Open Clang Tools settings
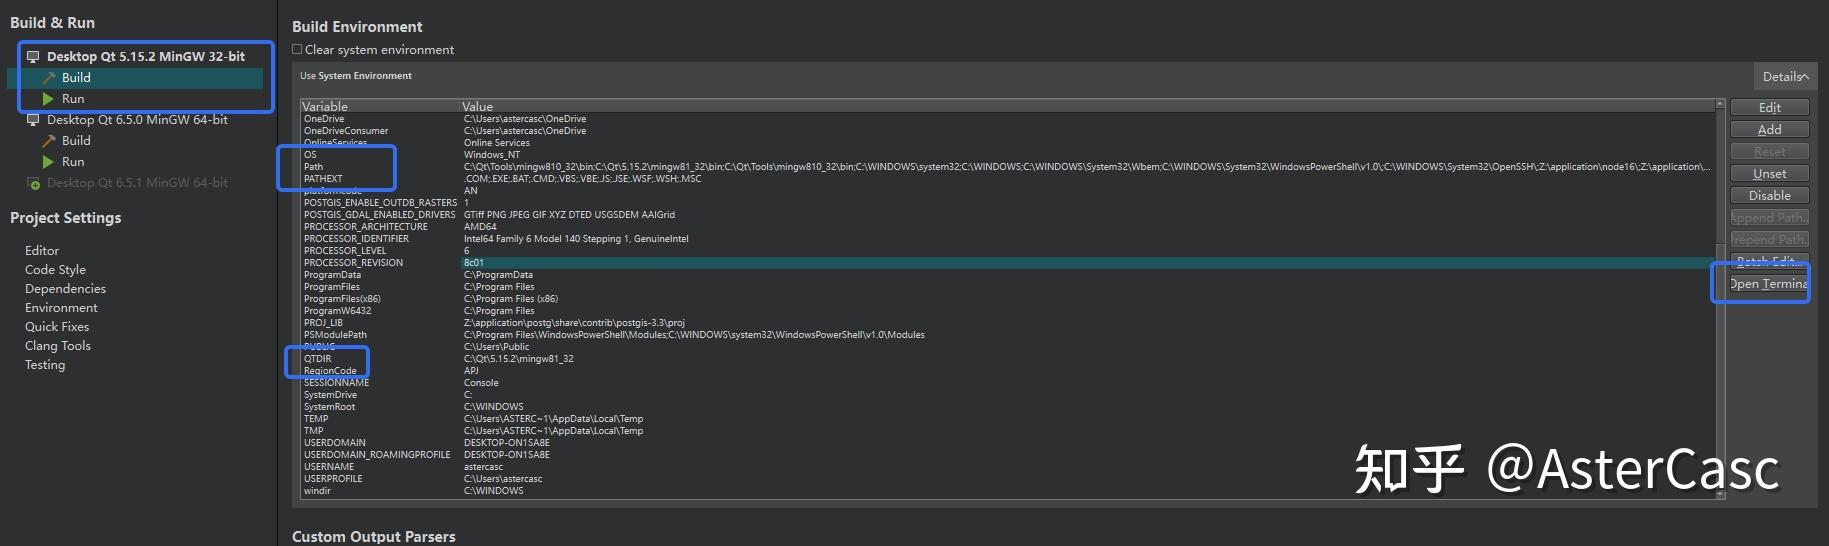The height and width of the screenshot is (546, 1829). pos(58,346)
